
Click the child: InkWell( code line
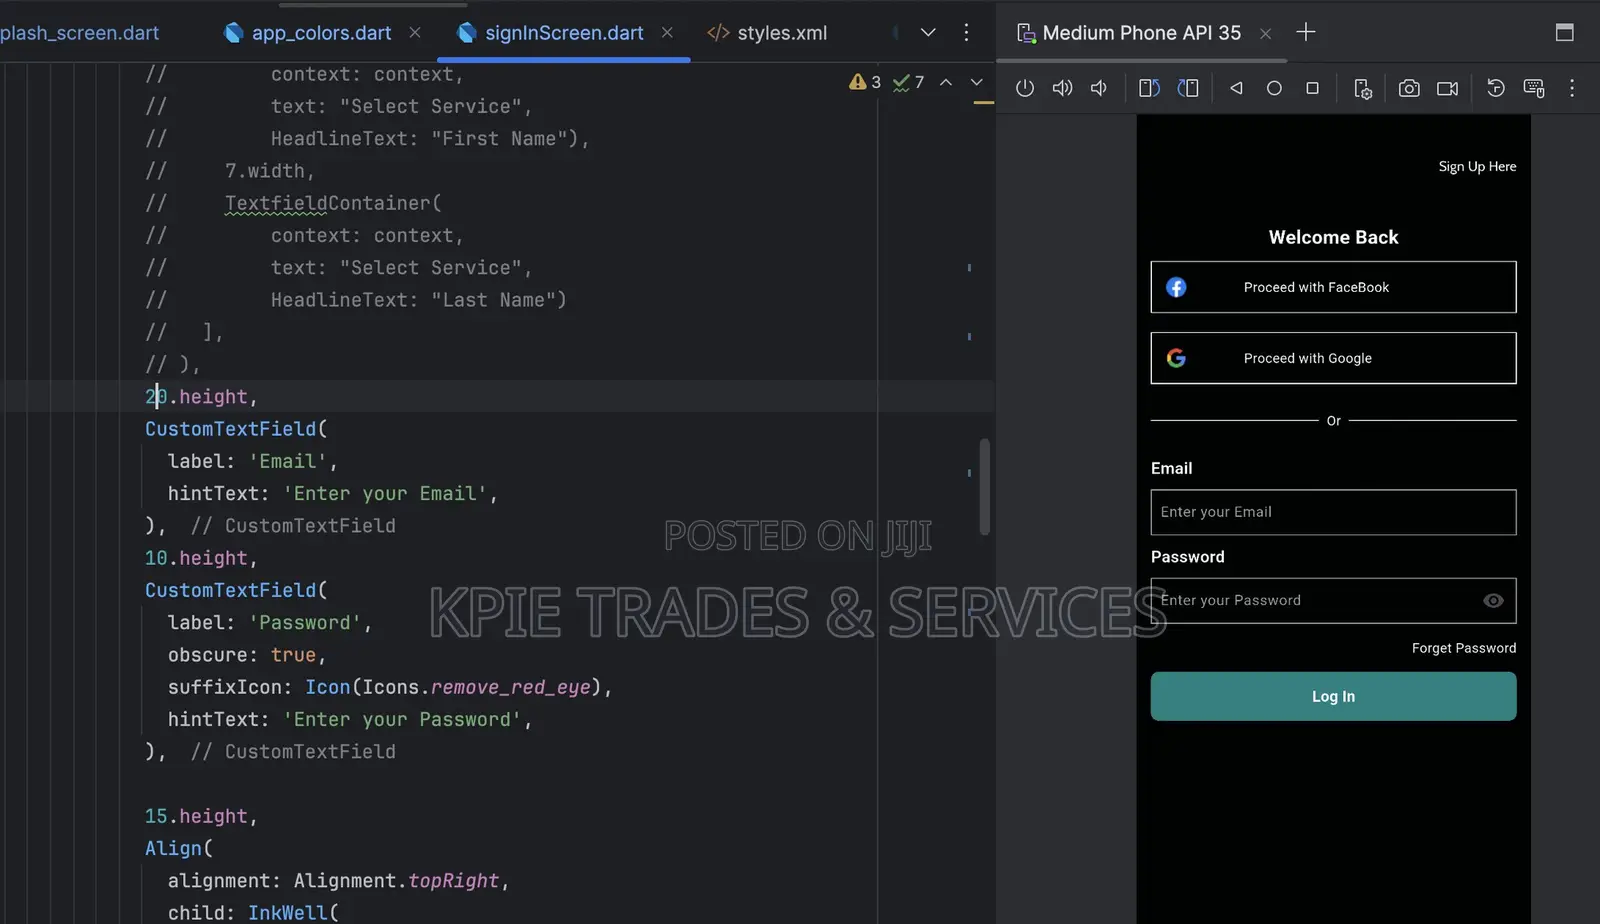click(253, 912)
